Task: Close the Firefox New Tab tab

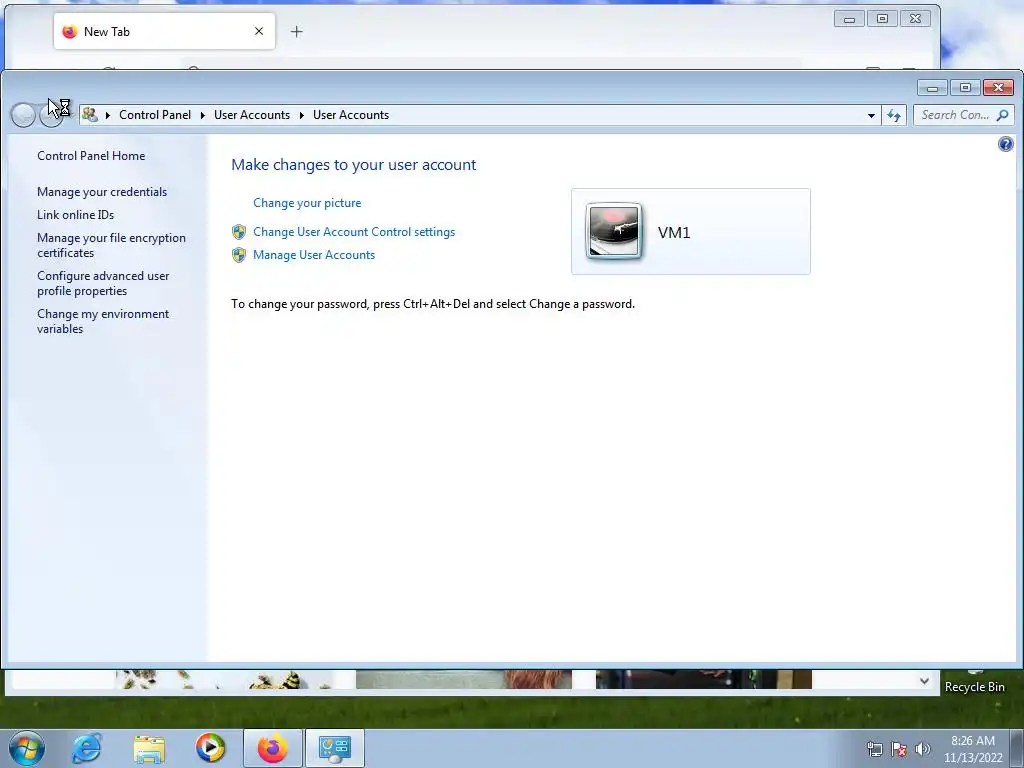Action: (259, 31)
